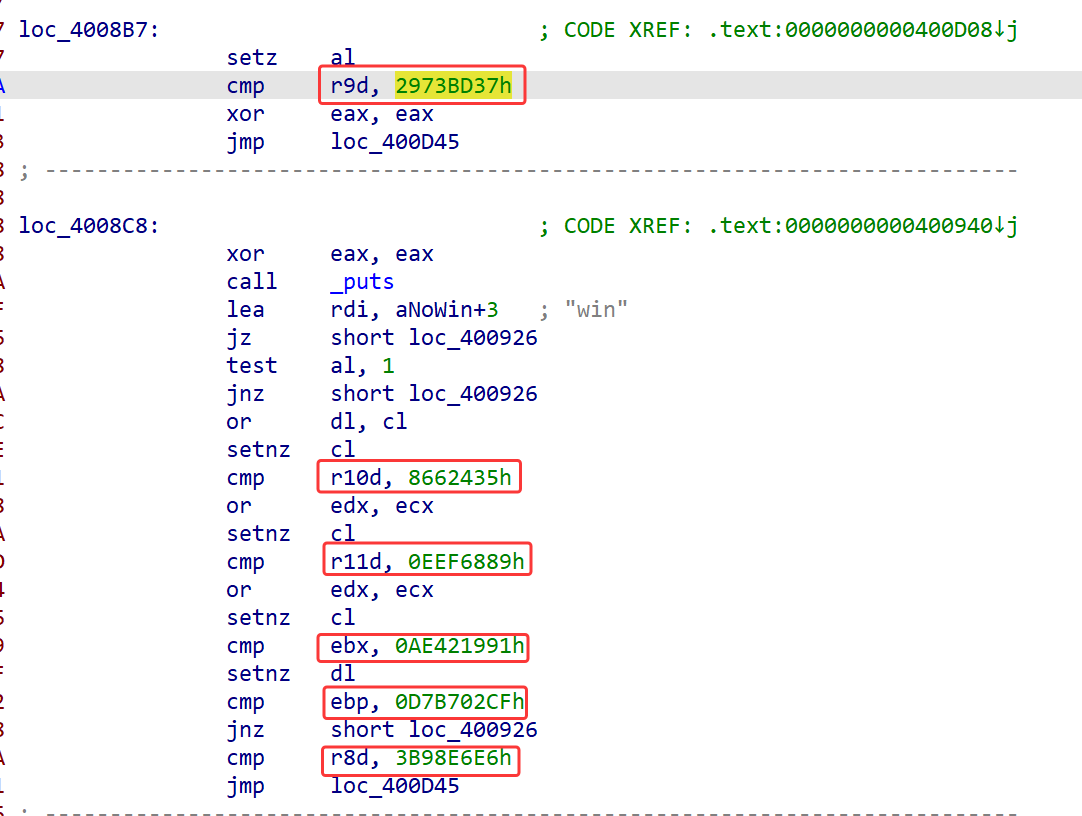Viewport: 1082px width, 816px height.
Task: Click the 3B98E6E6h constant
Action: pos(453,757)
